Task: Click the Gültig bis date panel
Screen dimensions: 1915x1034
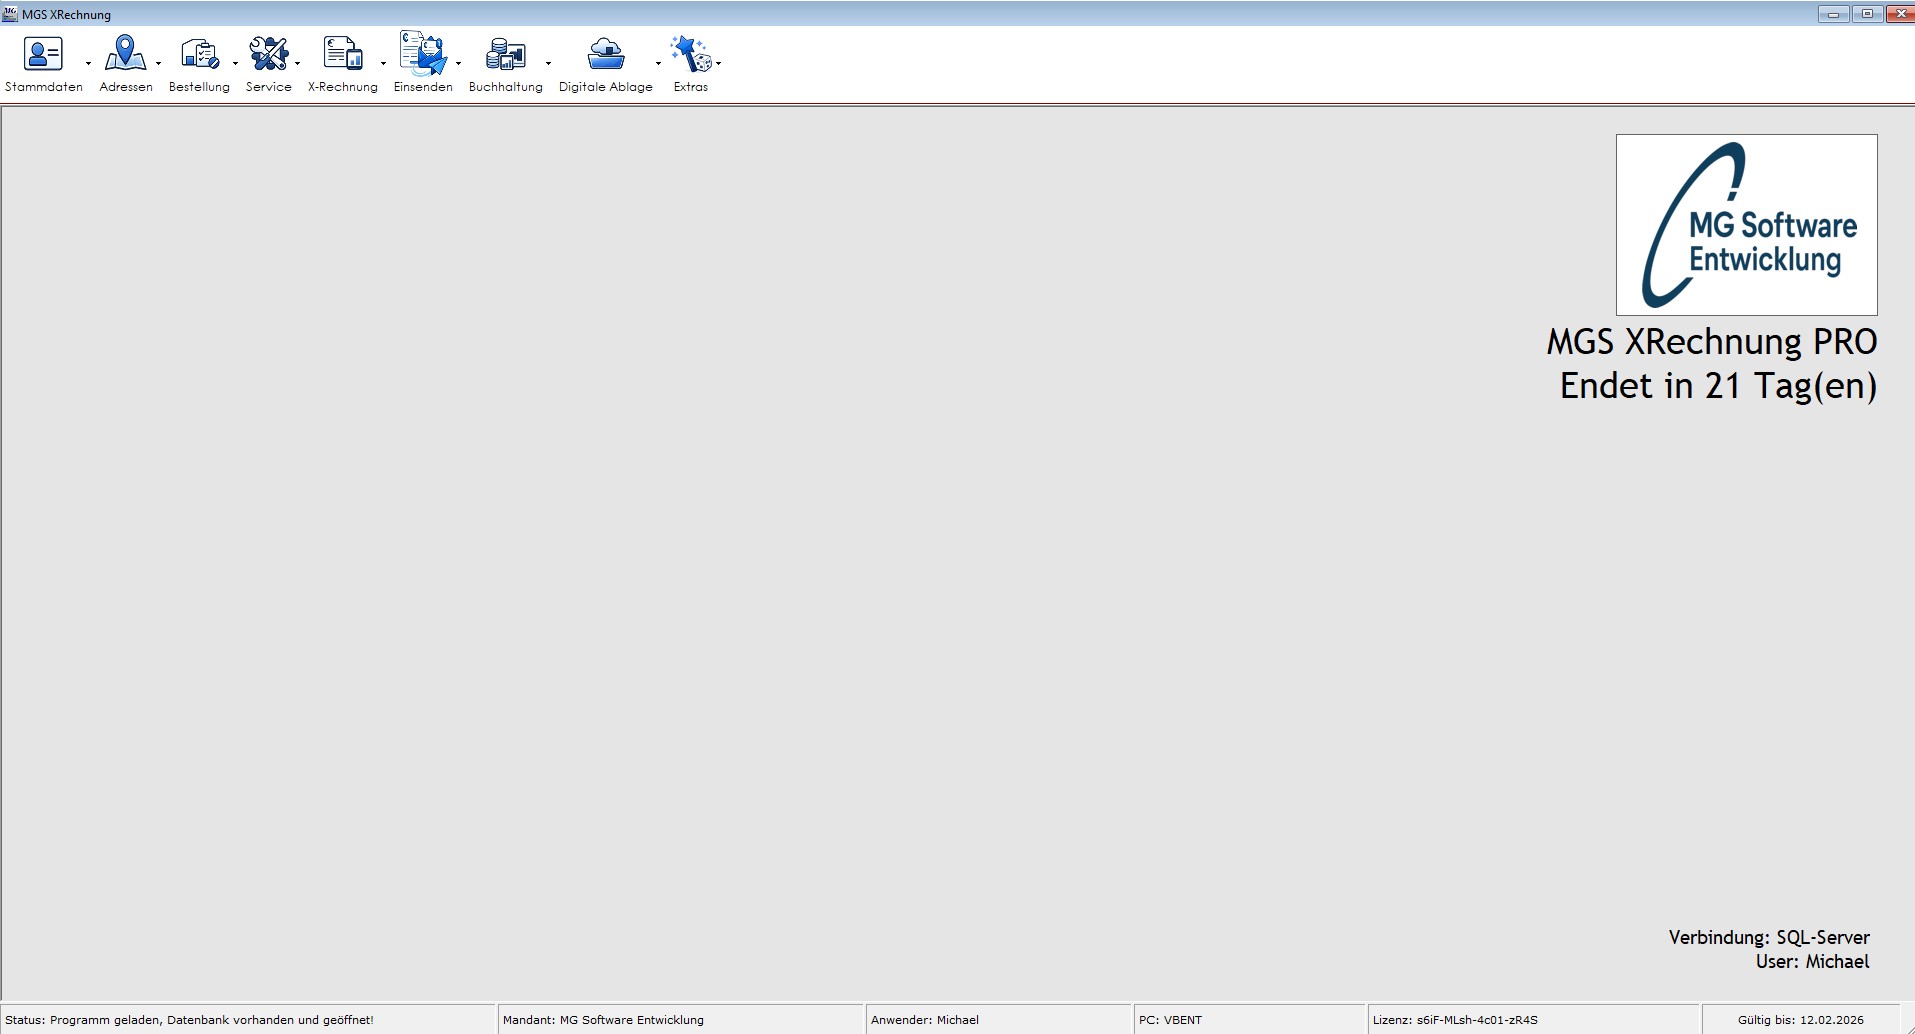Action: (1800, 1020)
